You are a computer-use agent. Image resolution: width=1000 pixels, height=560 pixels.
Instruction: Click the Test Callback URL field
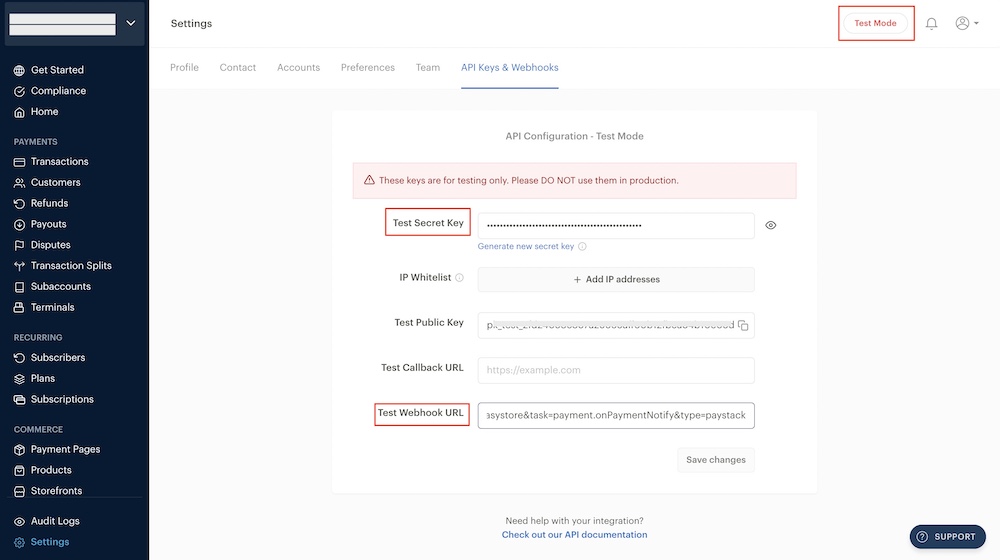(616, 370)
